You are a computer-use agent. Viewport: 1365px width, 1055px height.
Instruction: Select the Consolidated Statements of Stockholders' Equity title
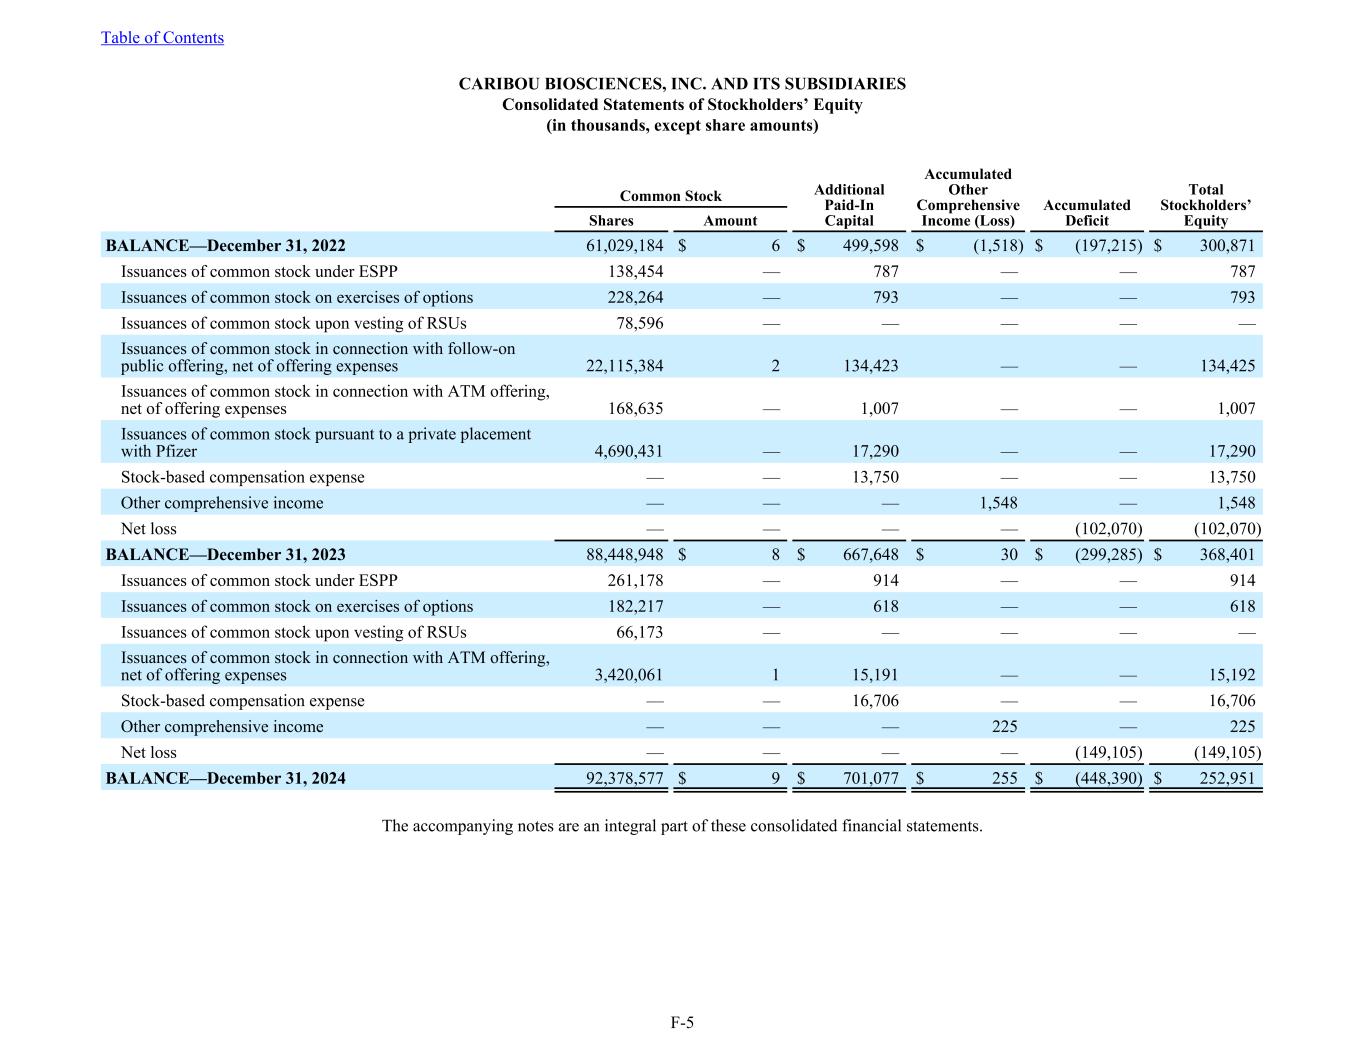pyautogui.click(x=682, y=105)
